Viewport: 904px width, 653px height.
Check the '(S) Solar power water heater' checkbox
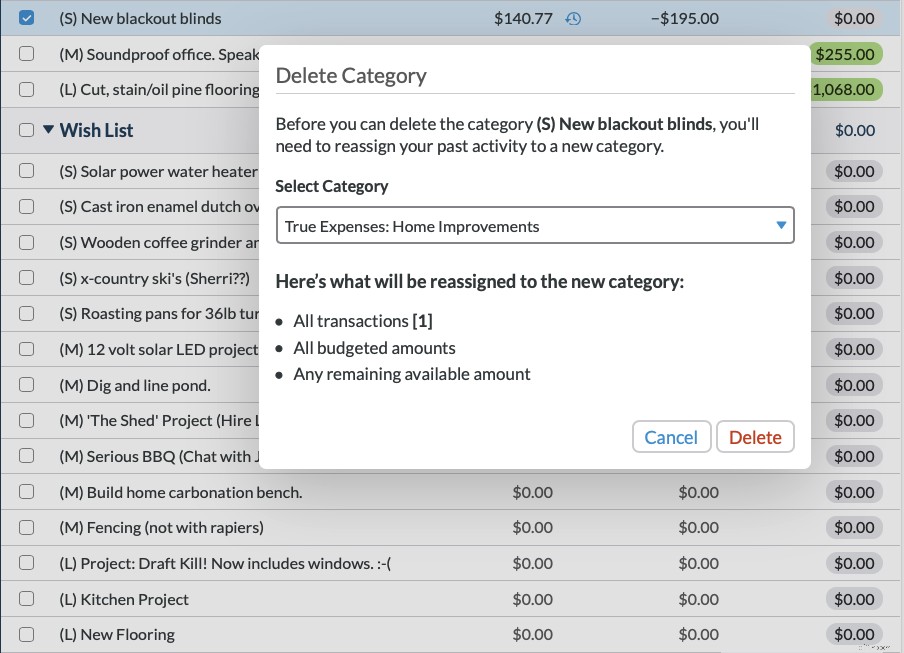tap(27, 171)
